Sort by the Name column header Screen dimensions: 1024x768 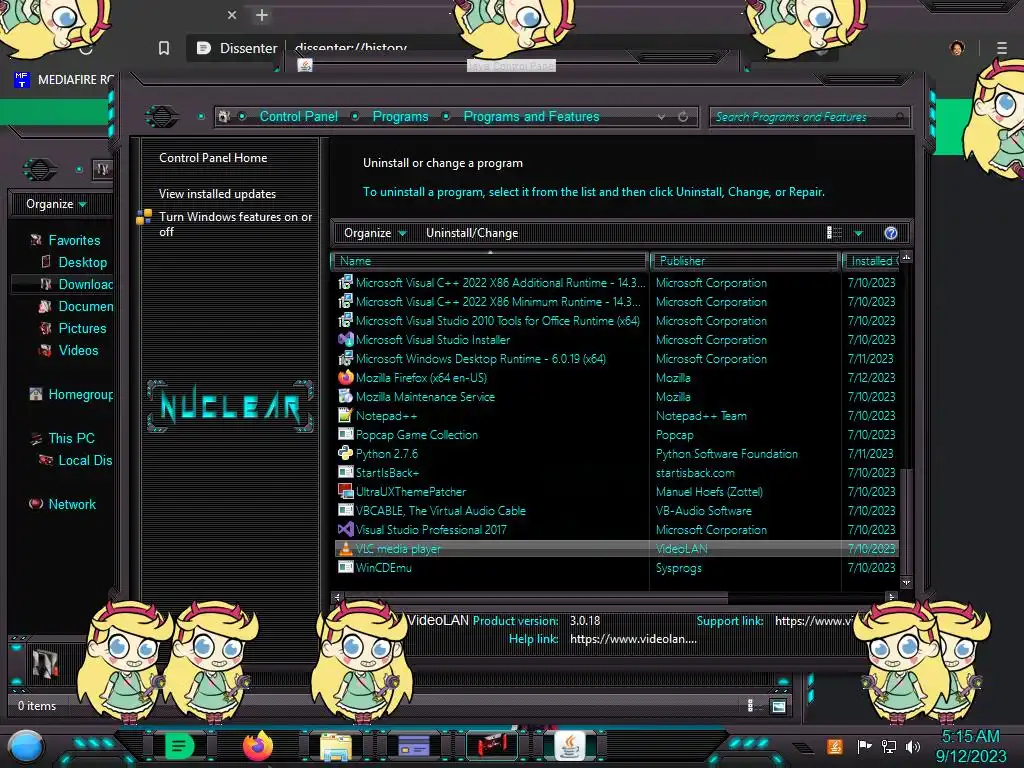pyautogui.click(x=490, y=261)
